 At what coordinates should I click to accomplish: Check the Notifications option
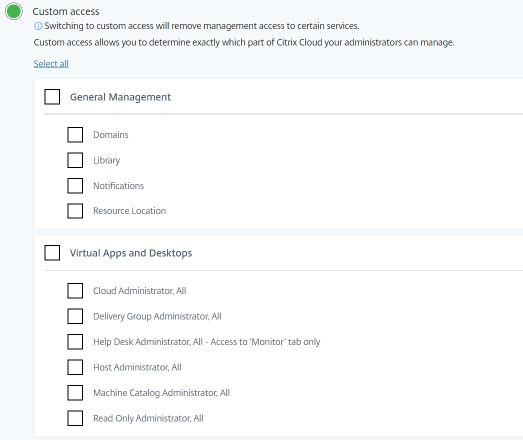coord(75,185)
